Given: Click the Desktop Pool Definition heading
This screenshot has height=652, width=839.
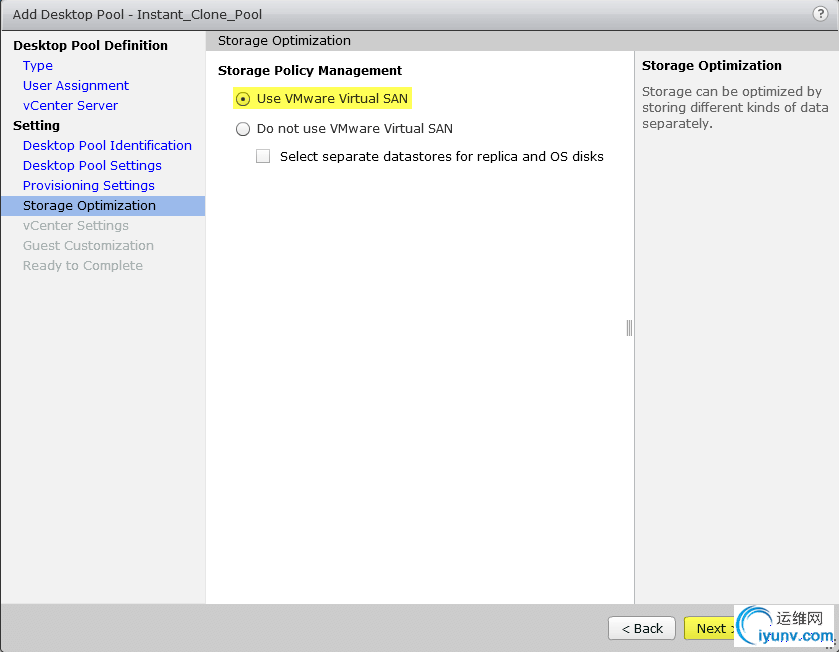Looking at the screenshot, I should [90, 45].
